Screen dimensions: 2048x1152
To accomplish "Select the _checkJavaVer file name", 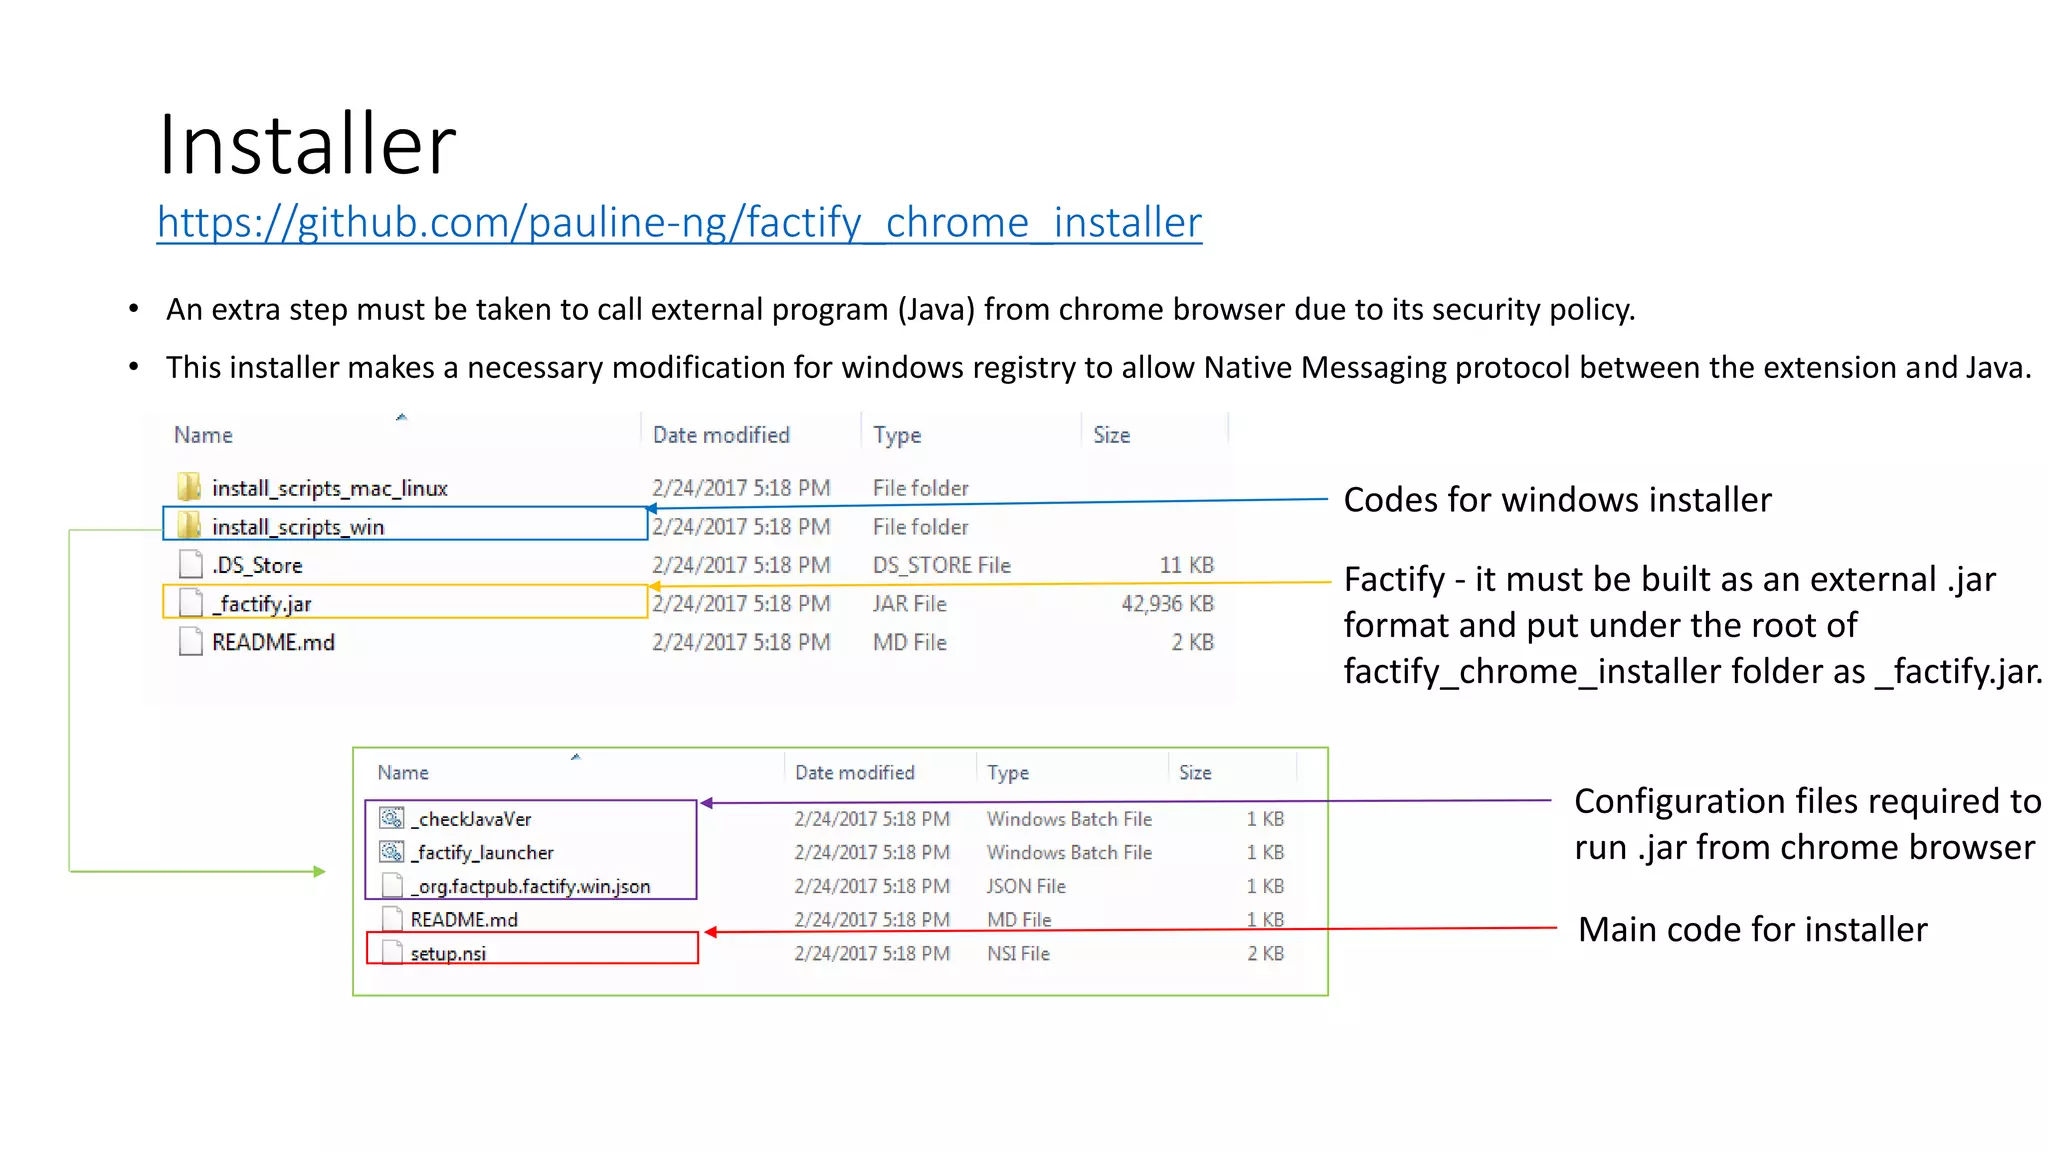I will pos(471,819).
